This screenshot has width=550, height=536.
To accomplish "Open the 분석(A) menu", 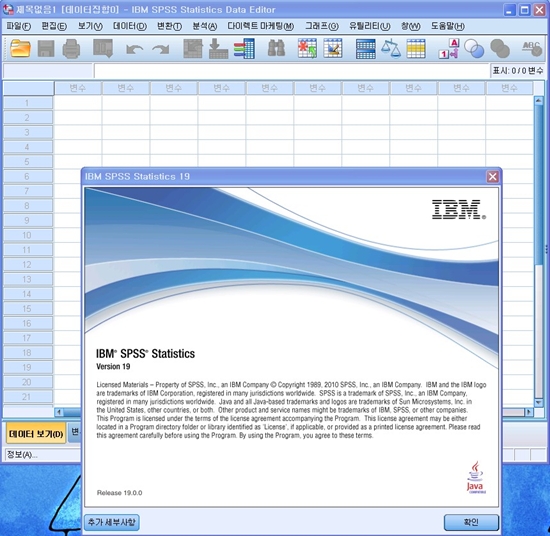I will (x=204, y=26).
